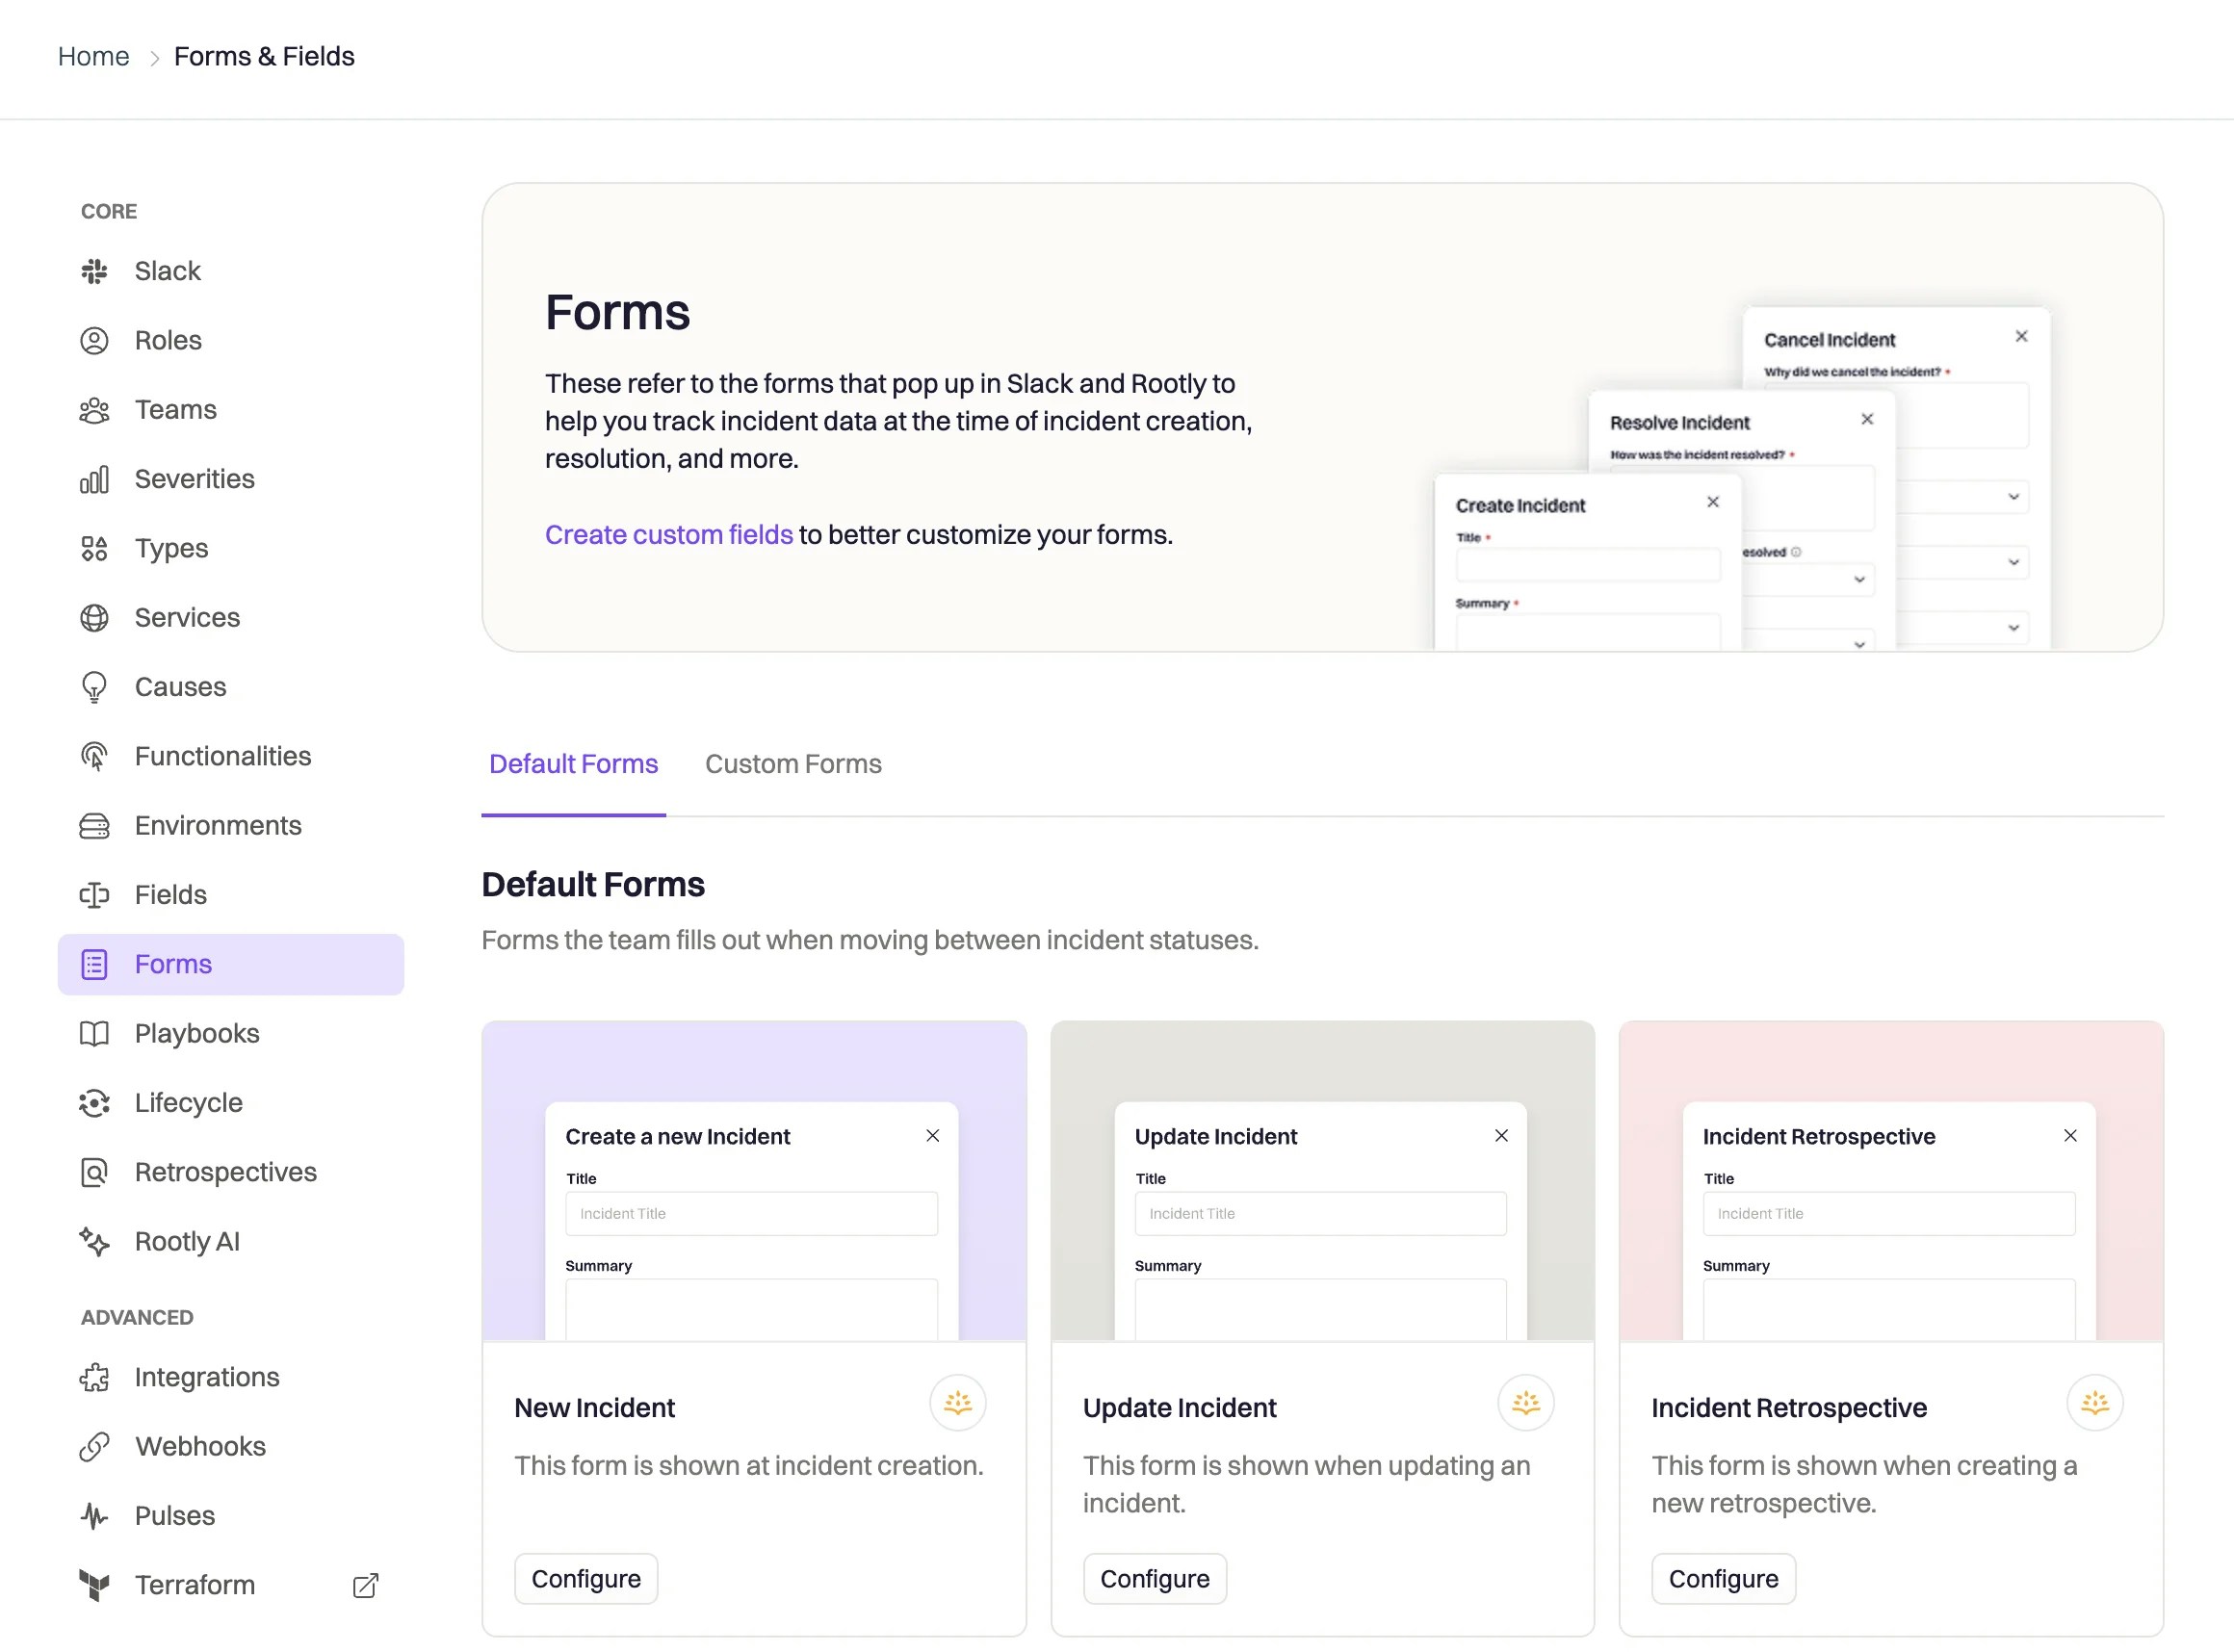Click the Services globe icon
2234x1652 pixels.
pyautogui.click(x=94, y=618)
